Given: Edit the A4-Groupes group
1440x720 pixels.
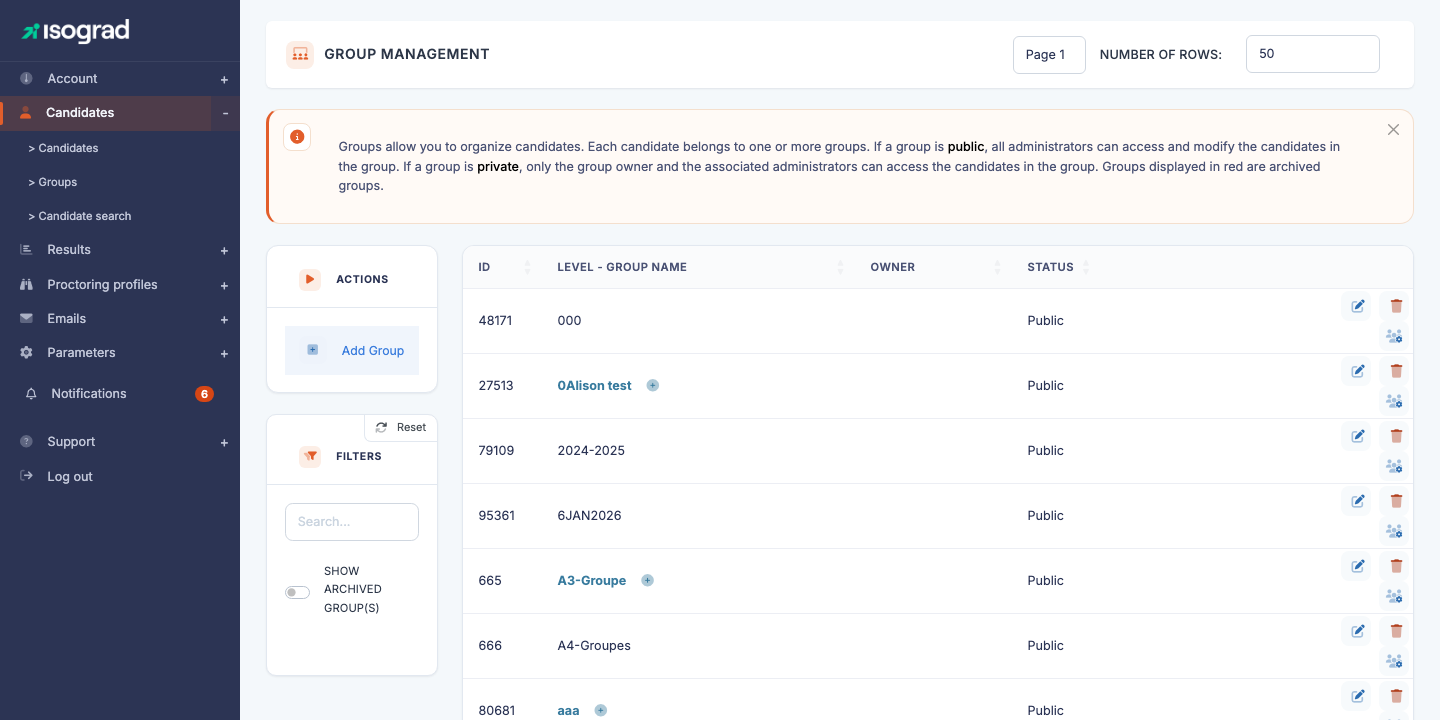Looking at the screenshot, I should tap(1357, 631).
